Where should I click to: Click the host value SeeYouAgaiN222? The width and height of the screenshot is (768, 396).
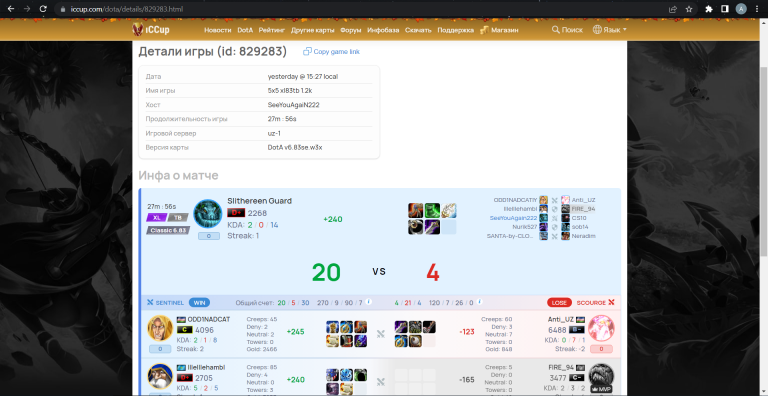tap(294, 105)
